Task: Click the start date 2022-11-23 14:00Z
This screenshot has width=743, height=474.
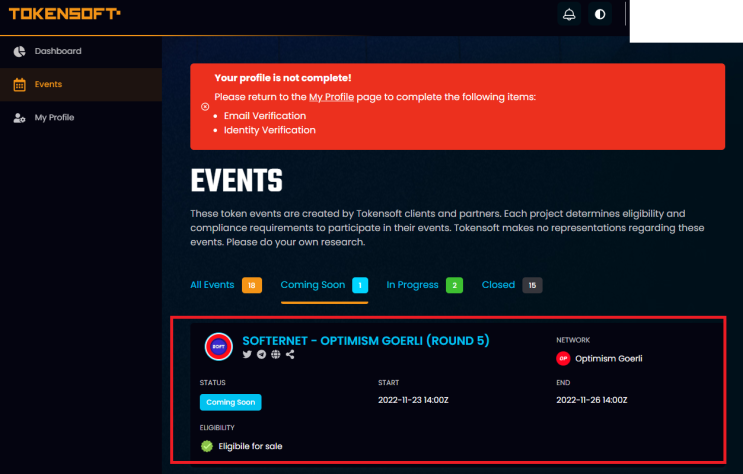Action: pyautogui.click(x=413, y=400)
